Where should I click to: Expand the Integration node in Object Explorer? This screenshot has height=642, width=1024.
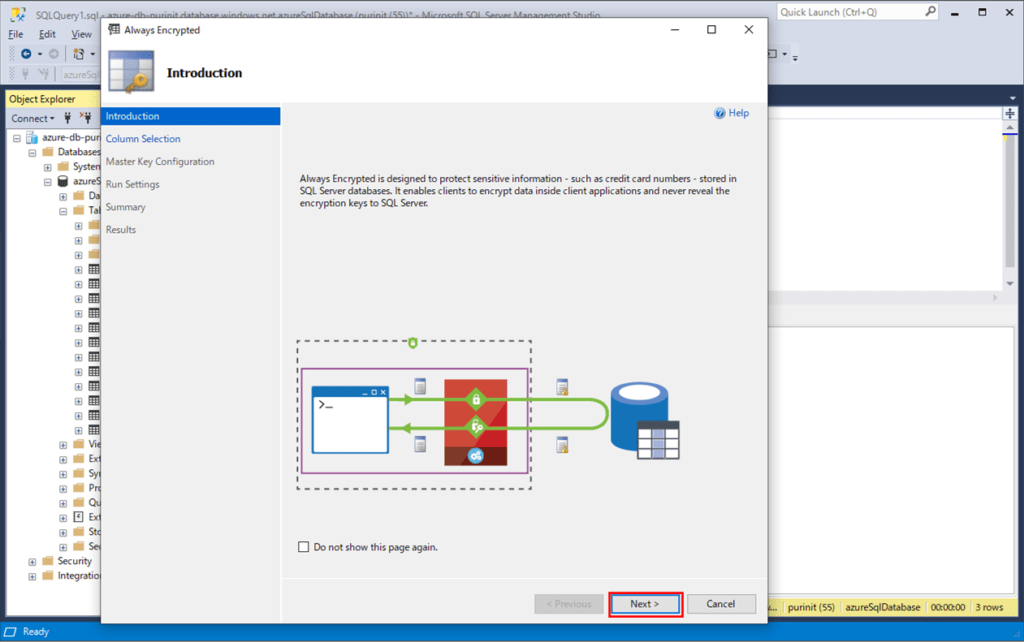(x=33, y=576)
